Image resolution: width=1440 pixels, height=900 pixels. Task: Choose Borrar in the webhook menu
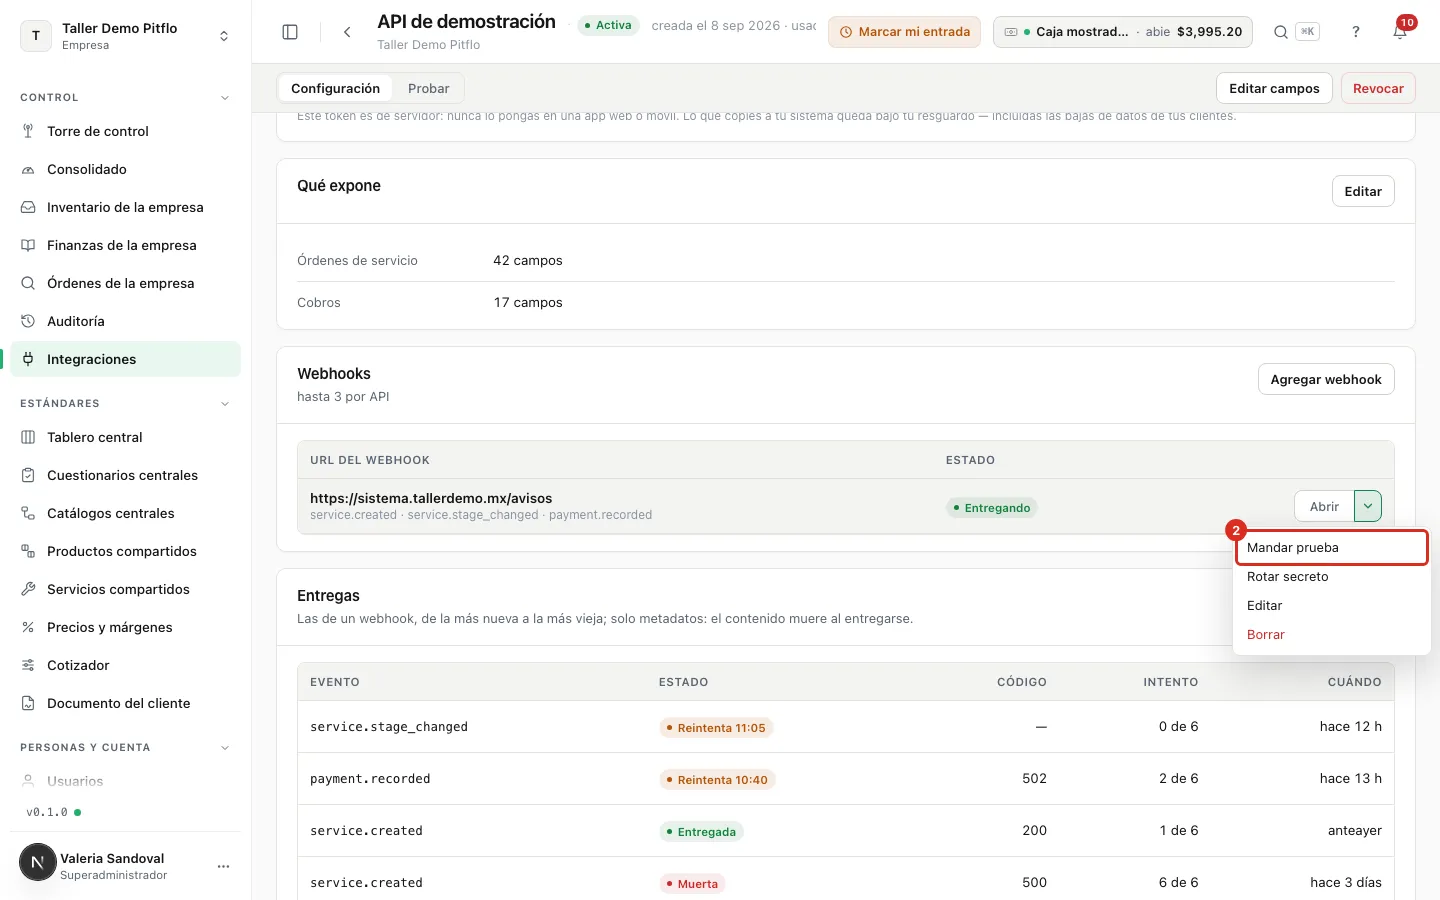[x=1331, y=635]
